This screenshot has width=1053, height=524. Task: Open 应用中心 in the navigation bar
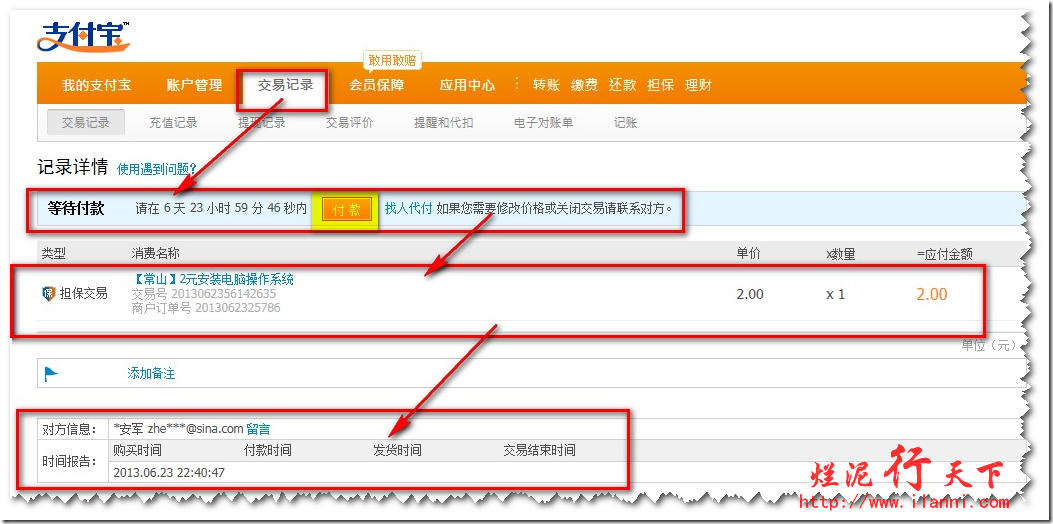(467, 85)
